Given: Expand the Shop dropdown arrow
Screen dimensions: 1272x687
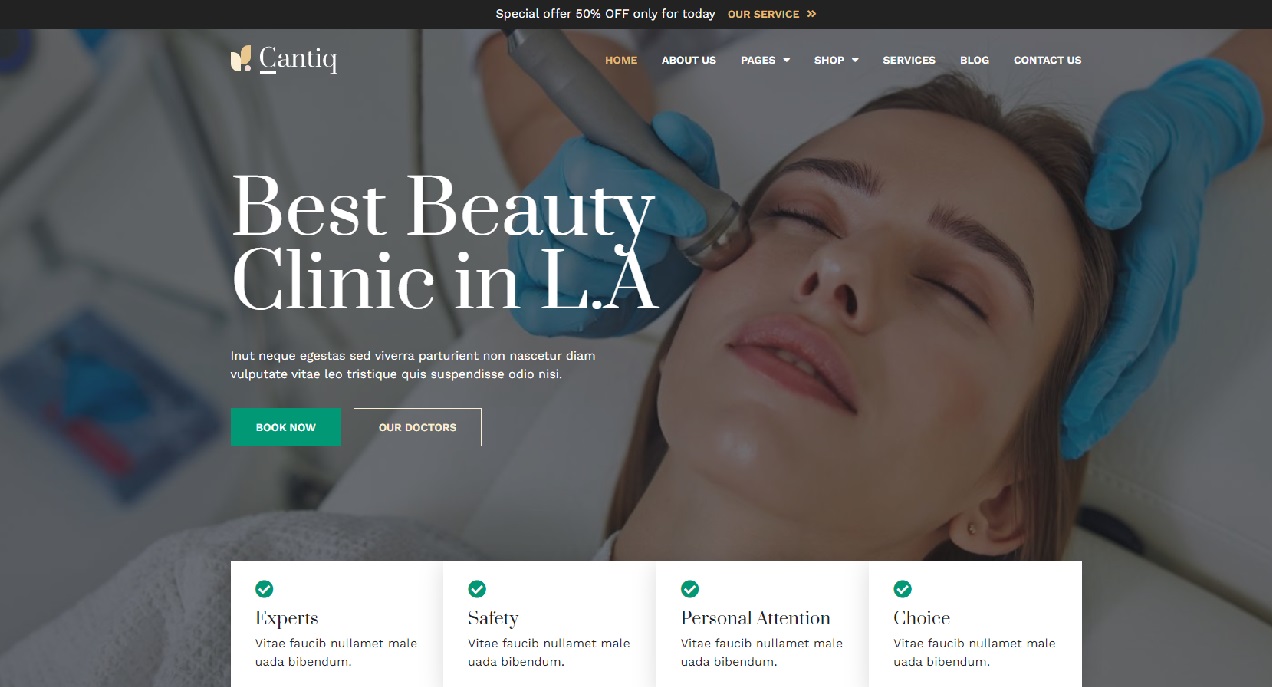Looking at the screenshot, I should [855, 61].
